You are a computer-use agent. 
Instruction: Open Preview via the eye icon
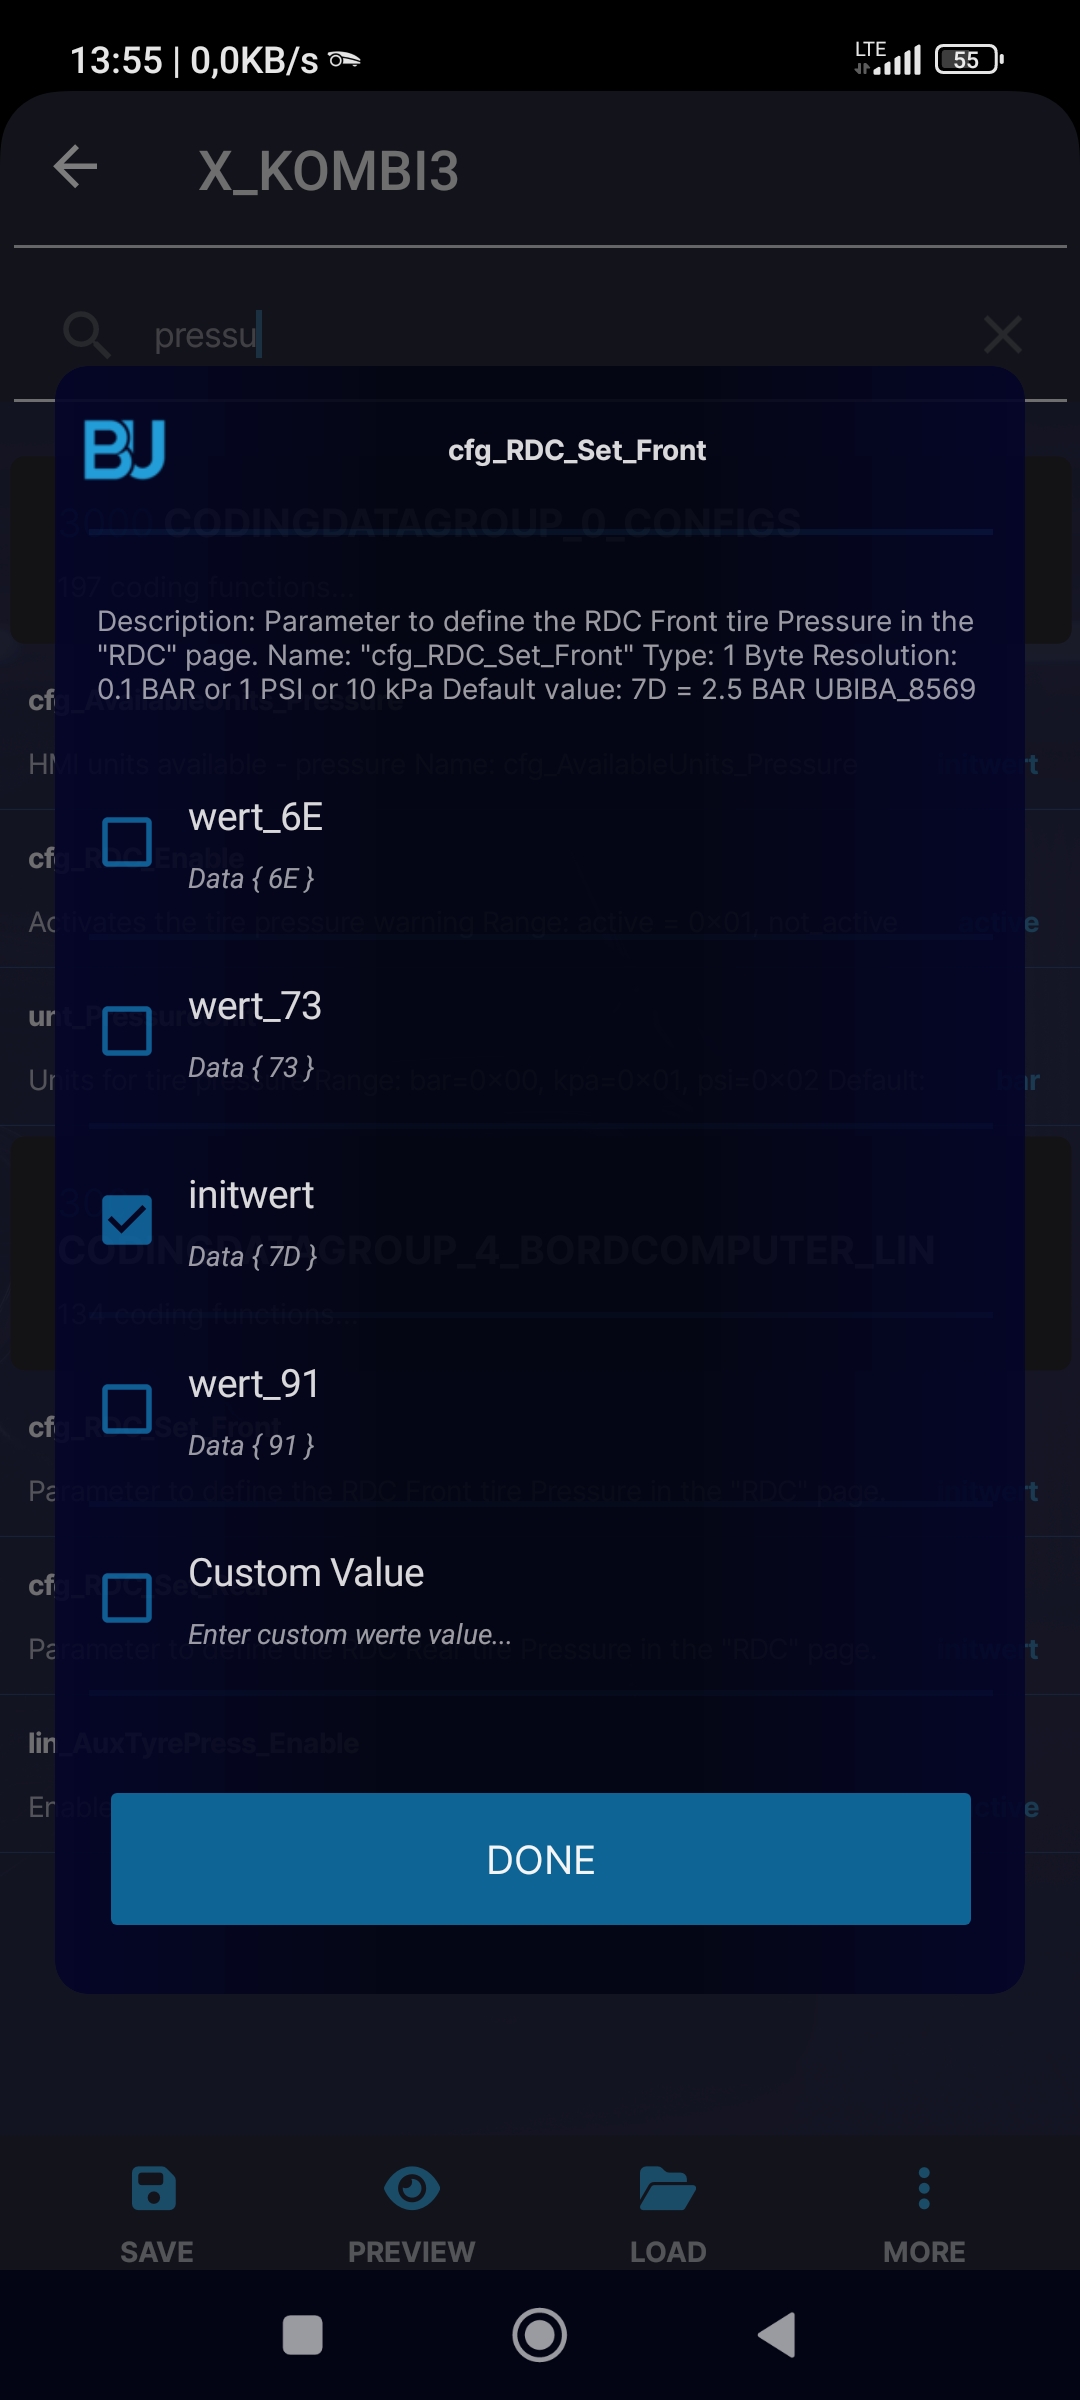coord(411,2189)
